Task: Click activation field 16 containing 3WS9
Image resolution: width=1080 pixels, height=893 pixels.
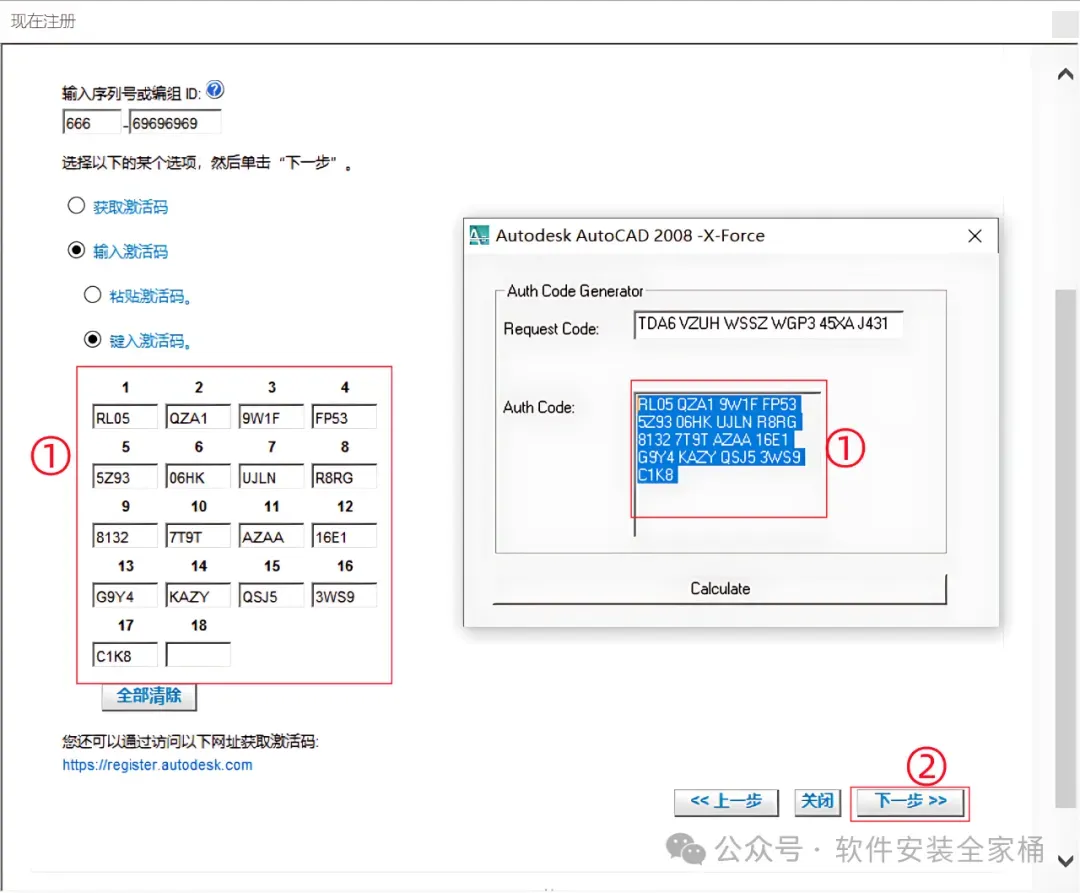Action: click(x=344, y=596)
